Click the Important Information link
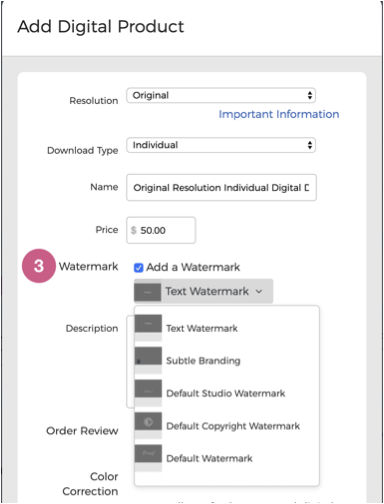The height and width of the screenshot is (504, 384). (279, 114)
